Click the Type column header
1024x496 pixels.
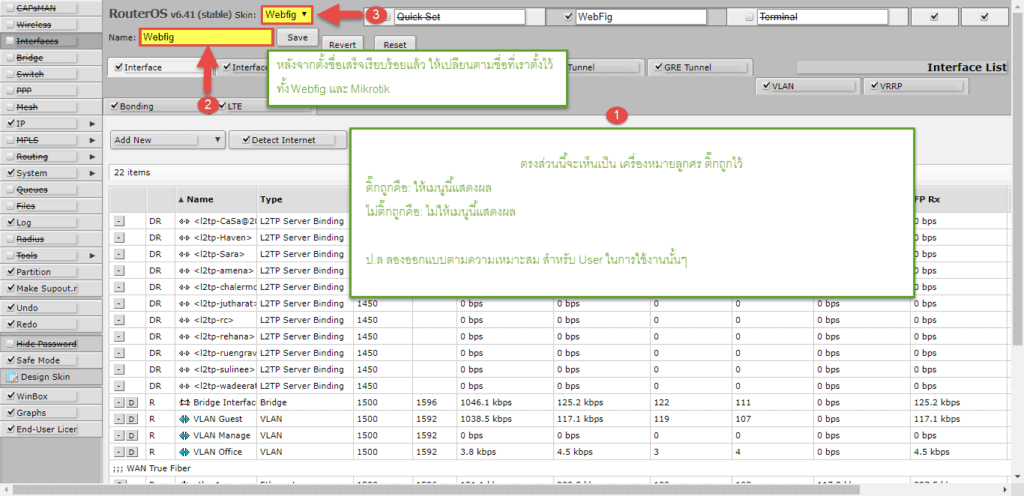[x=304, y=200]
